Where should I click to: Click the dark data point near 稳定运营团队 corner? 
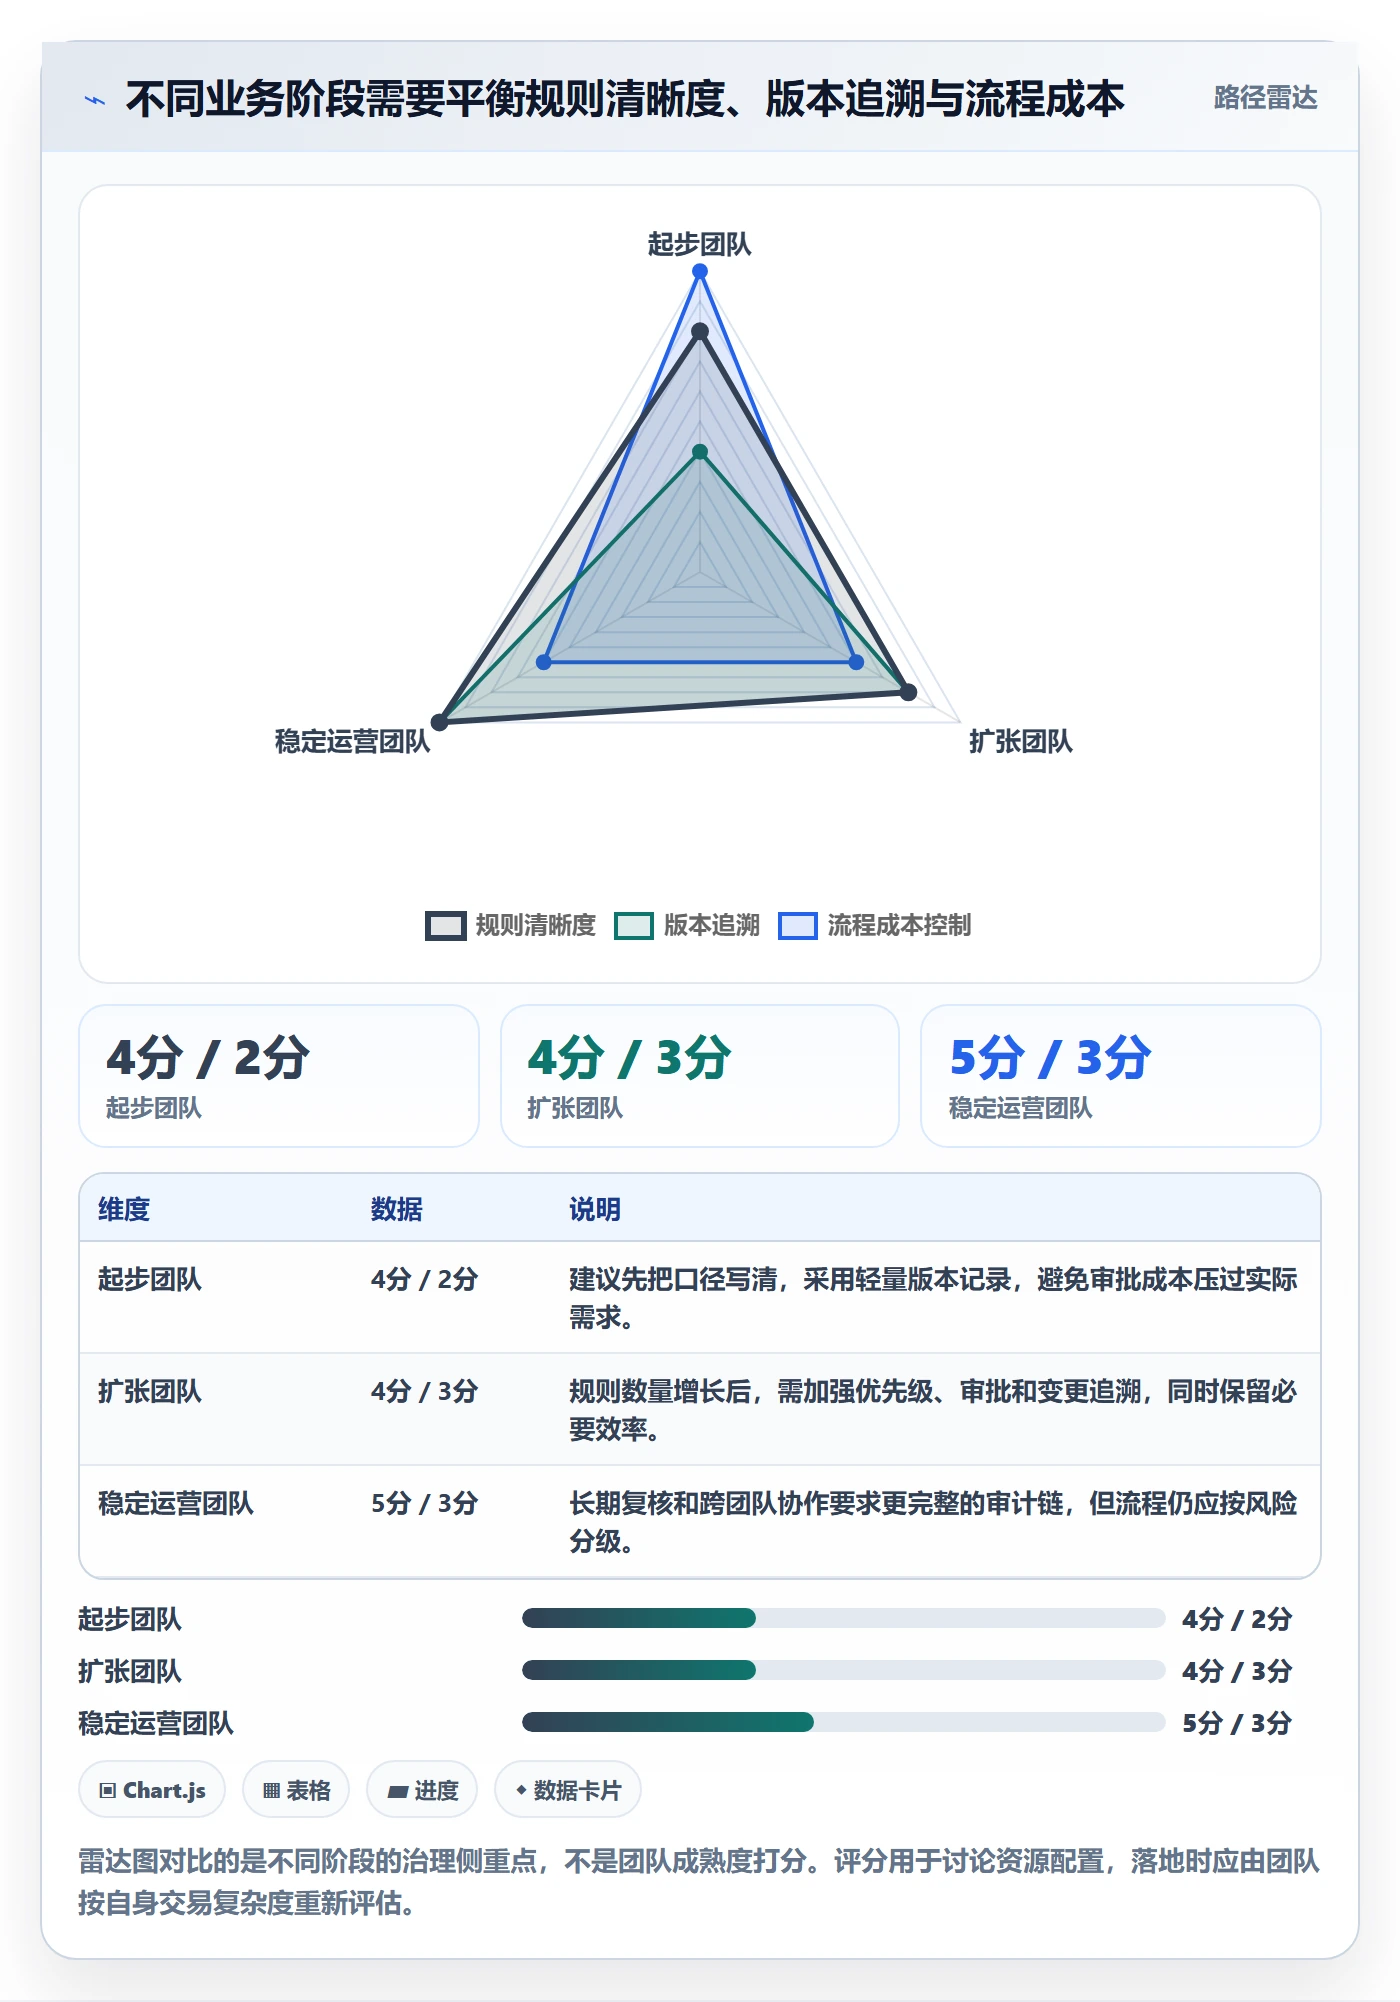[x=439, y=722]
